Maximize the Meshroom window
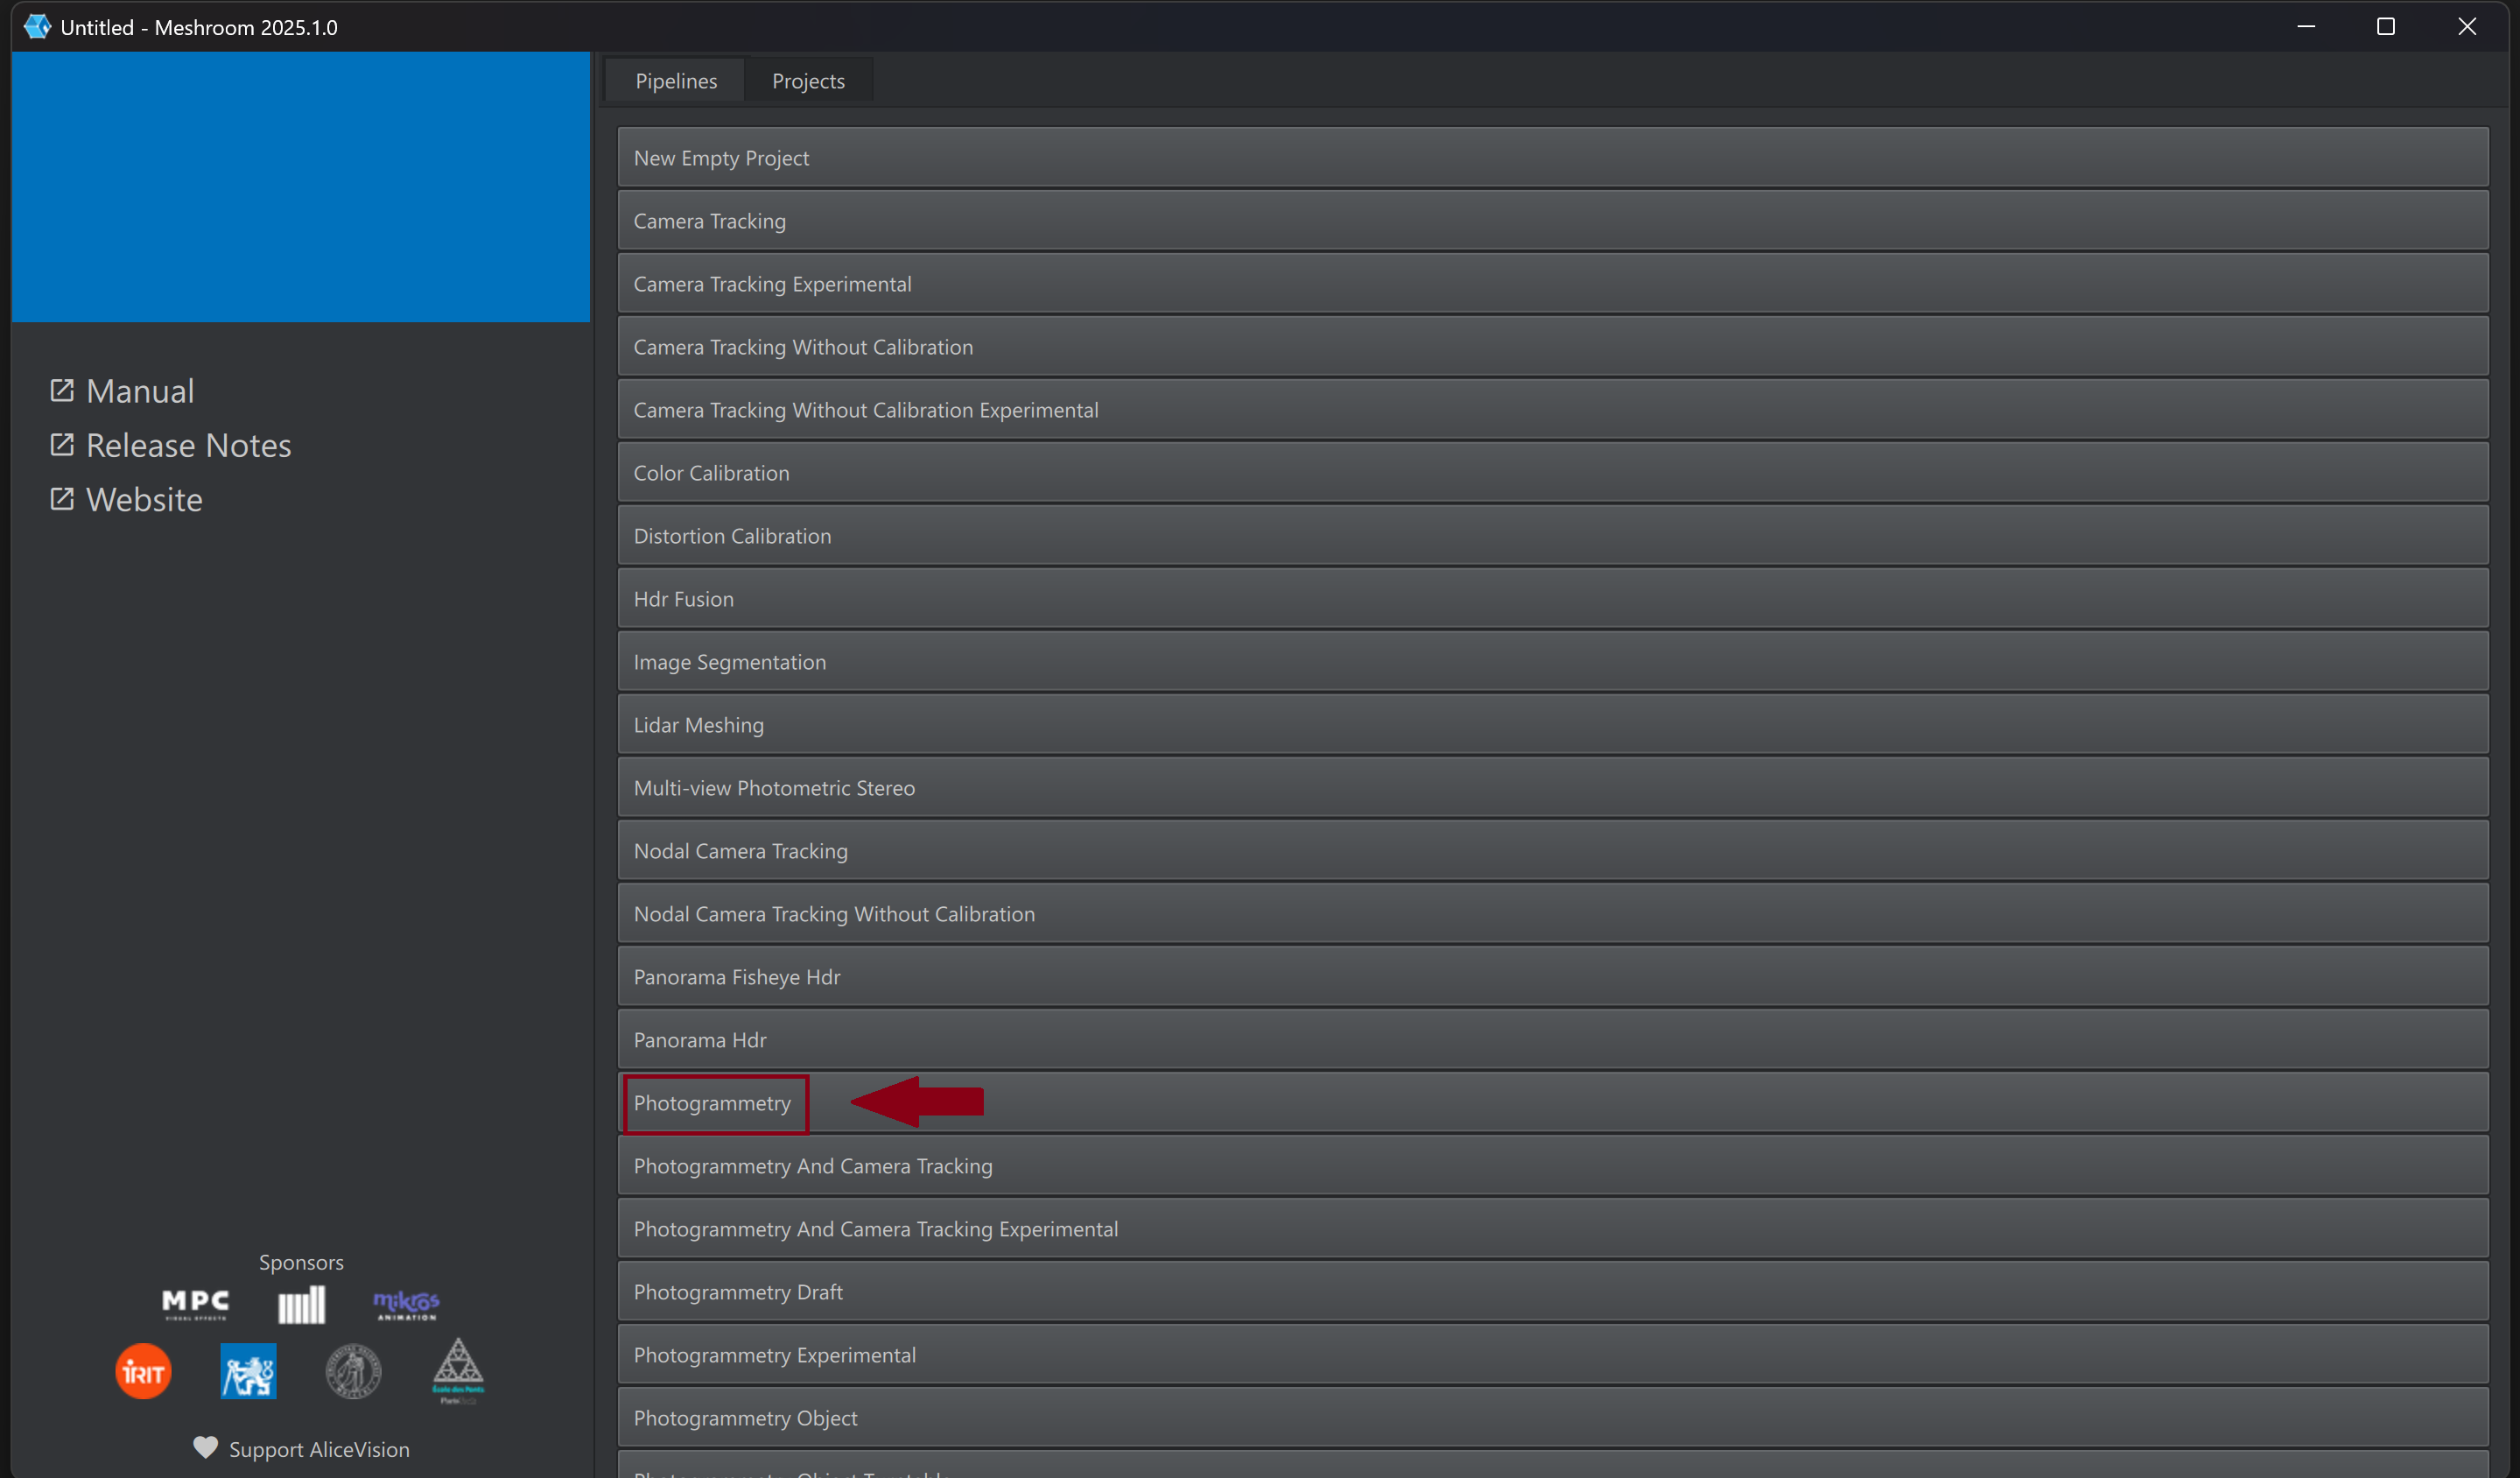Viewport: 2520px width, 1478px height. coord(2386,26)
